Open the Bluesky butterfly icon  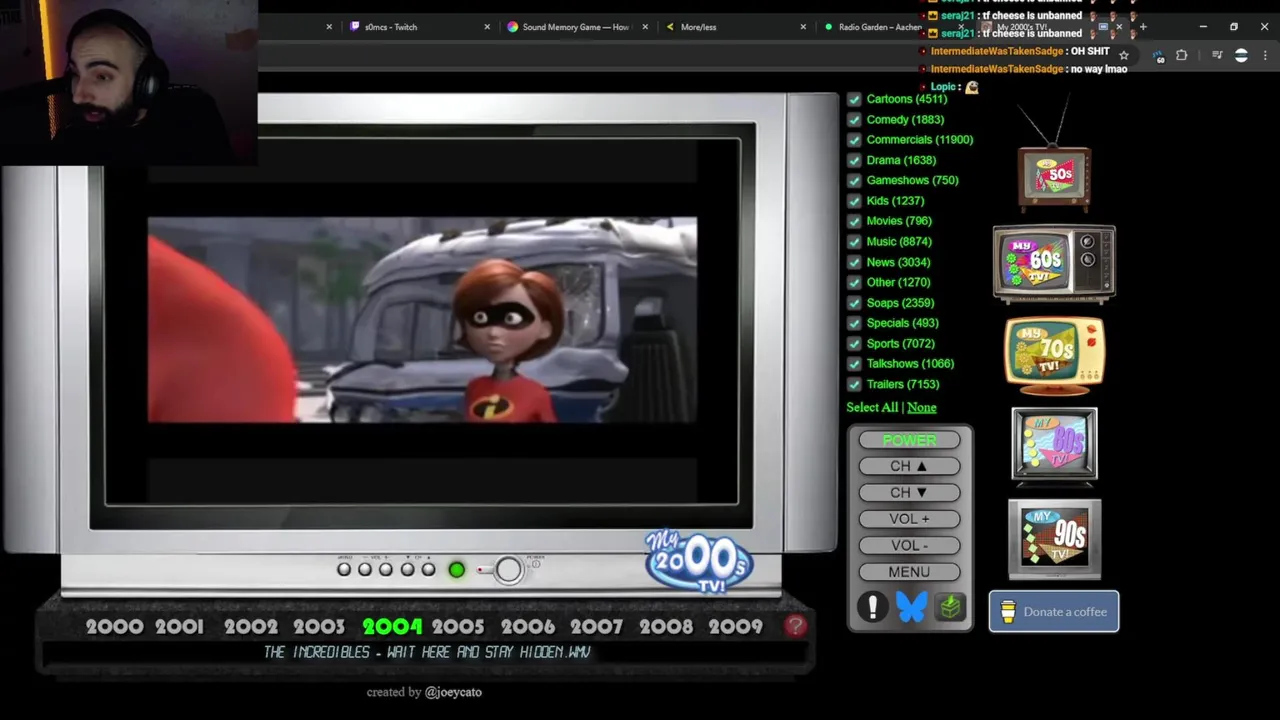point(911,607)
